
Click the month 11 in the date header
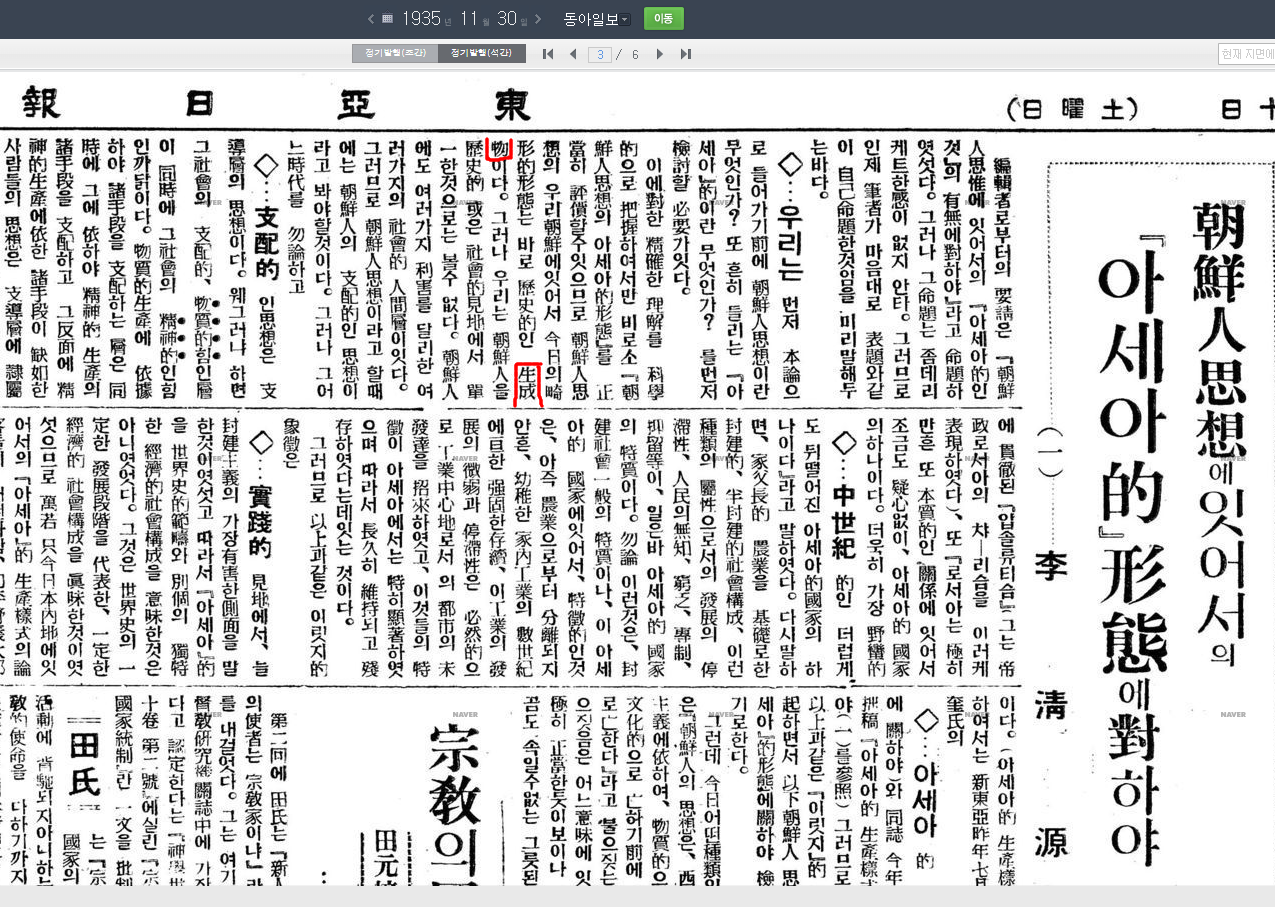(470, 19)
